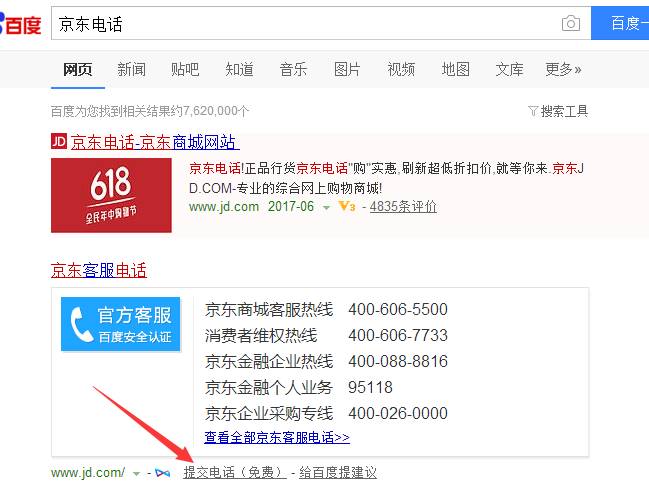
Task: Open the 京东电话-京东商城网站 result link
Action: (x=155, y=142)
